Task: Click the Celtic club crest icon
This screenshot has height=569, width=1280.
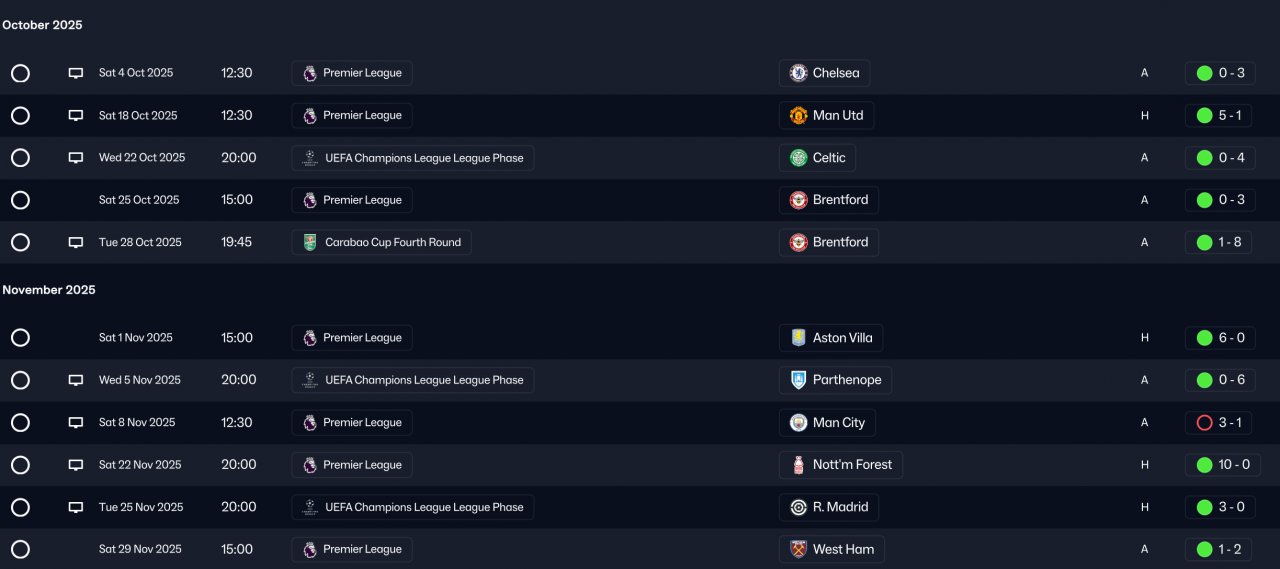Action: [x=798, y=158]
